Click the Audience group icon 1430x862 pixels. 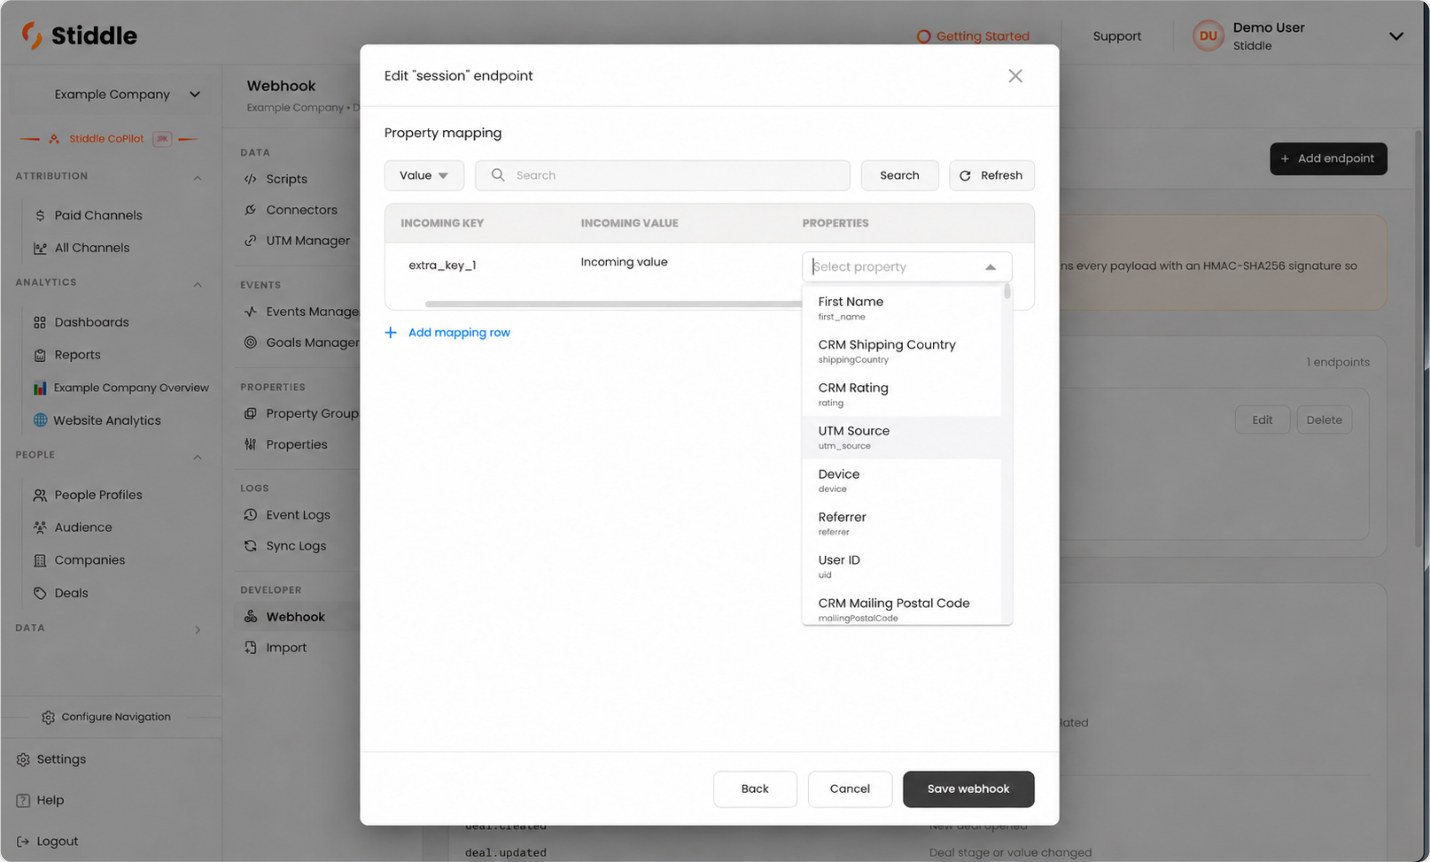coord(40,527)
